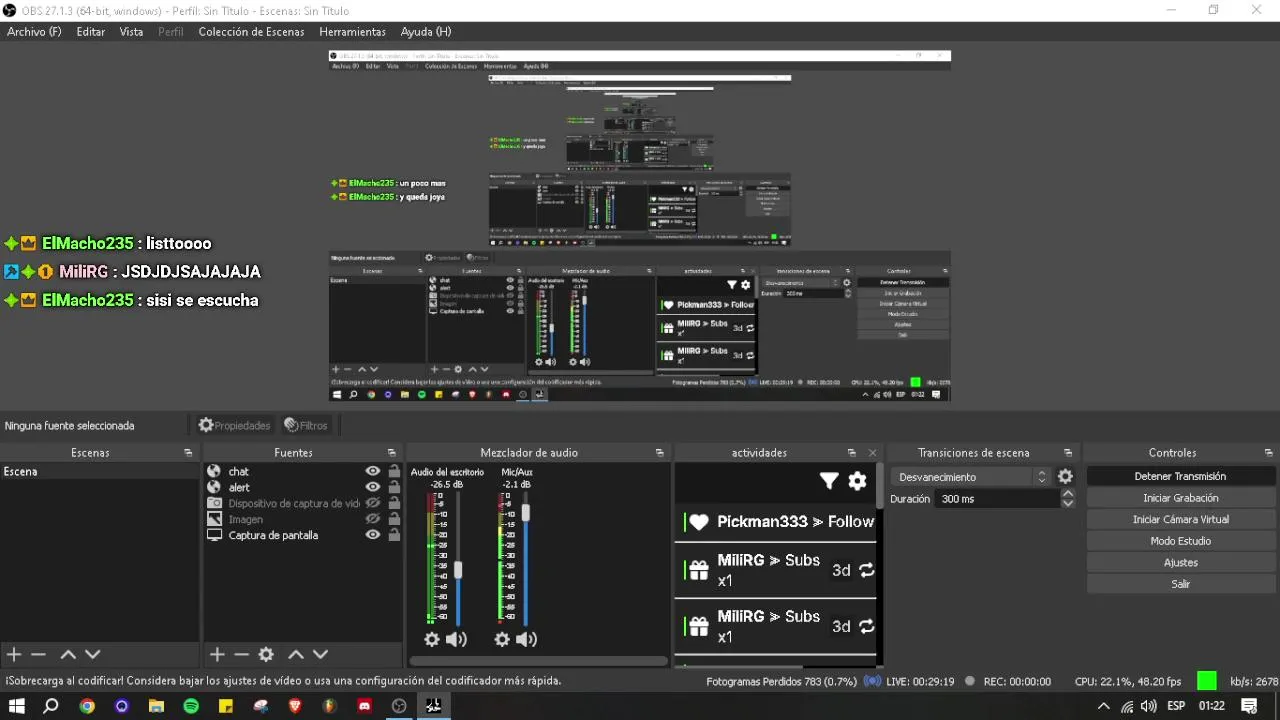Screen dimensions: 1280x720
Task: Switch to Modo Estudio
Action: click(x=1180, y=541)
